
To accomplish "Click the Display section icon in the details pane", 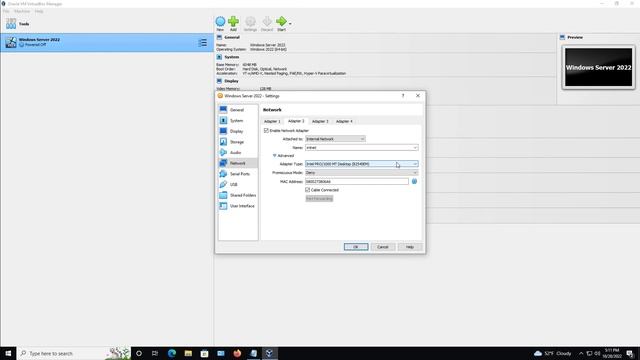I will click(x=219, y=81).
